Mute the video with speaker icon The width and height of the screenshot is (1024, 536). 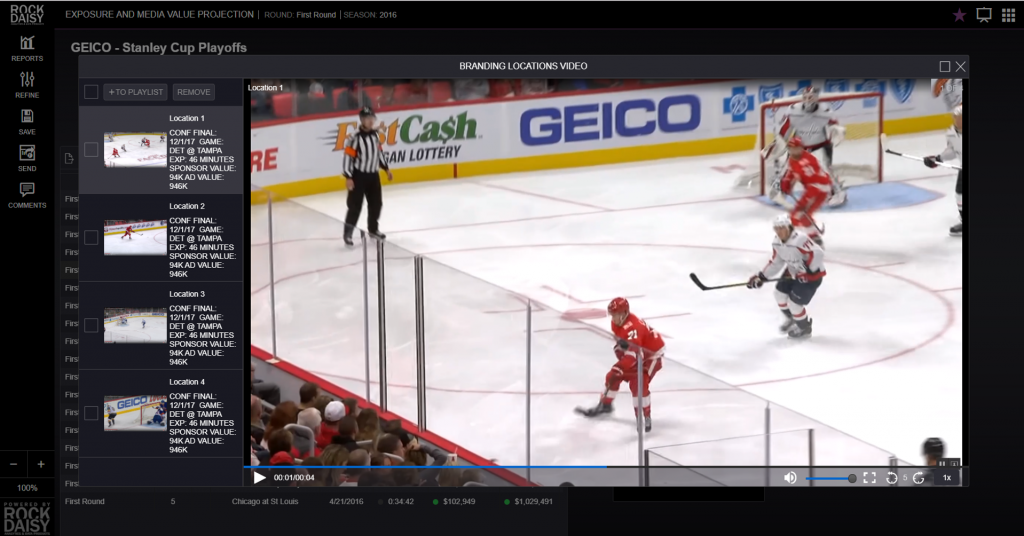[790, 478]
